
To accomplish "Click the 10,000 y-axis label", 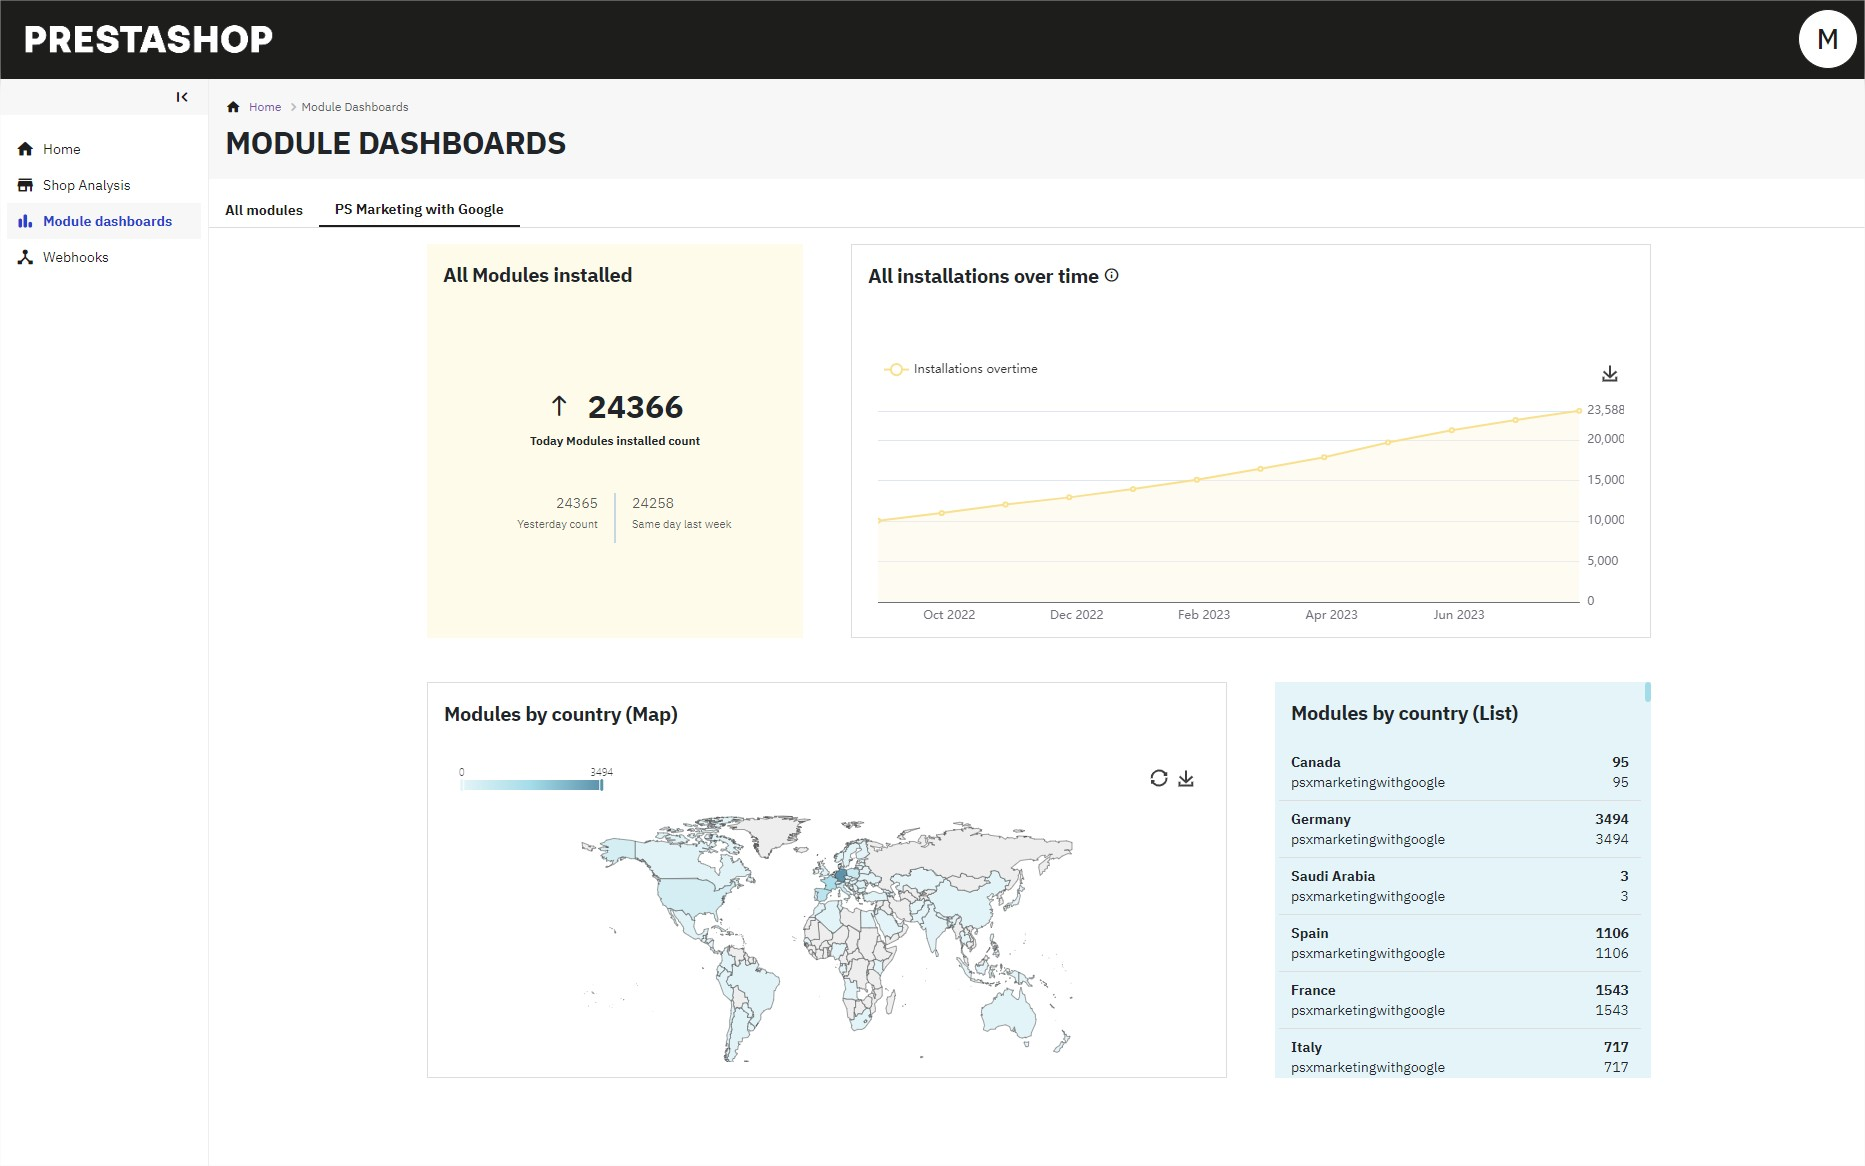I will (1606, 520).
